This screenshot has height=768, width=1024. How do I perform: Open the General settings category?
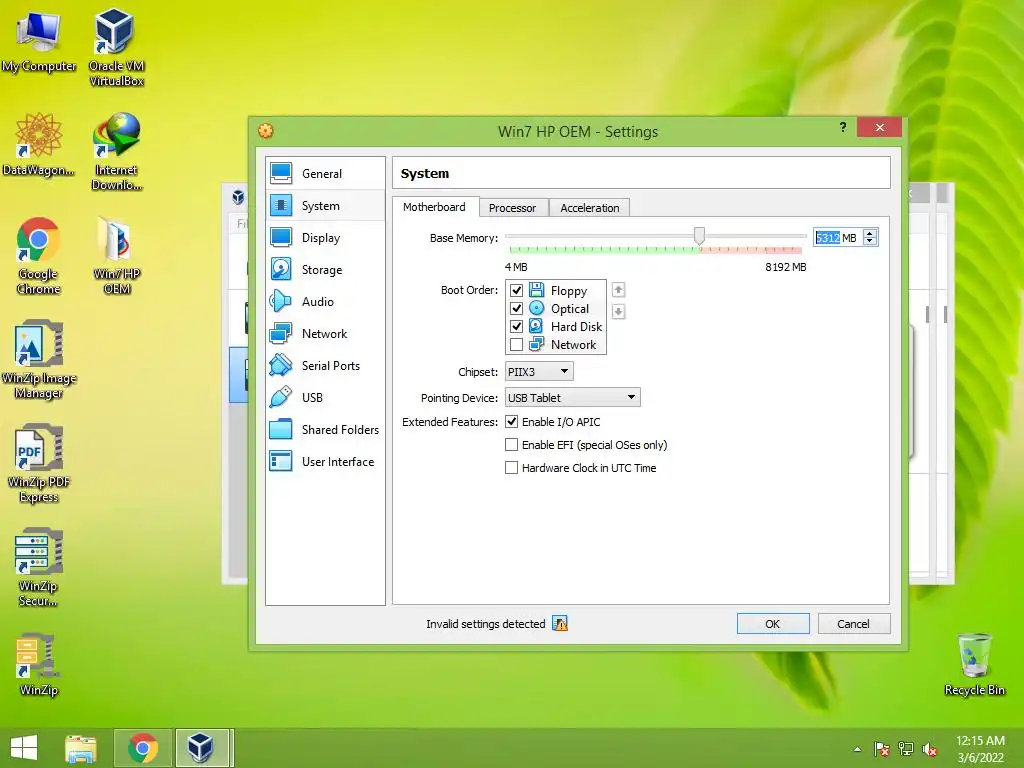325,174
